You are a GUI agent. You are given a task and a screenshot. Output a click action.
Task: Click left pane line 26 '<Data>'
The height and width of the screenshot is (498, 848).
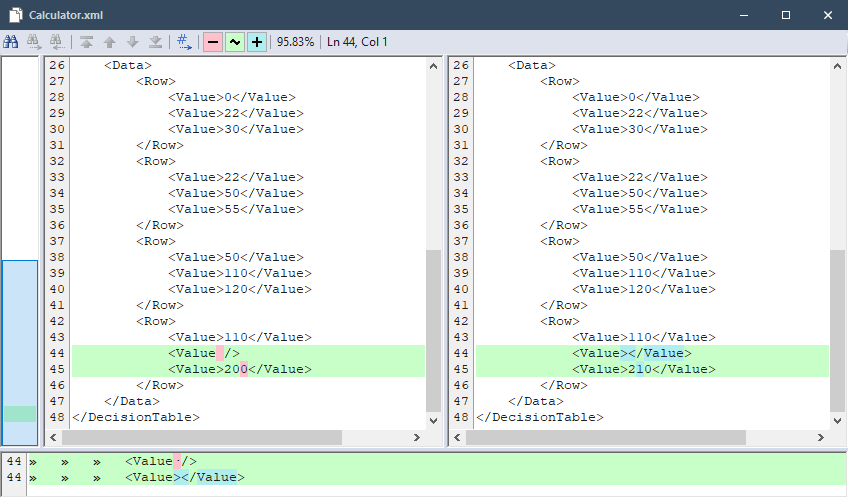point(128,65)
